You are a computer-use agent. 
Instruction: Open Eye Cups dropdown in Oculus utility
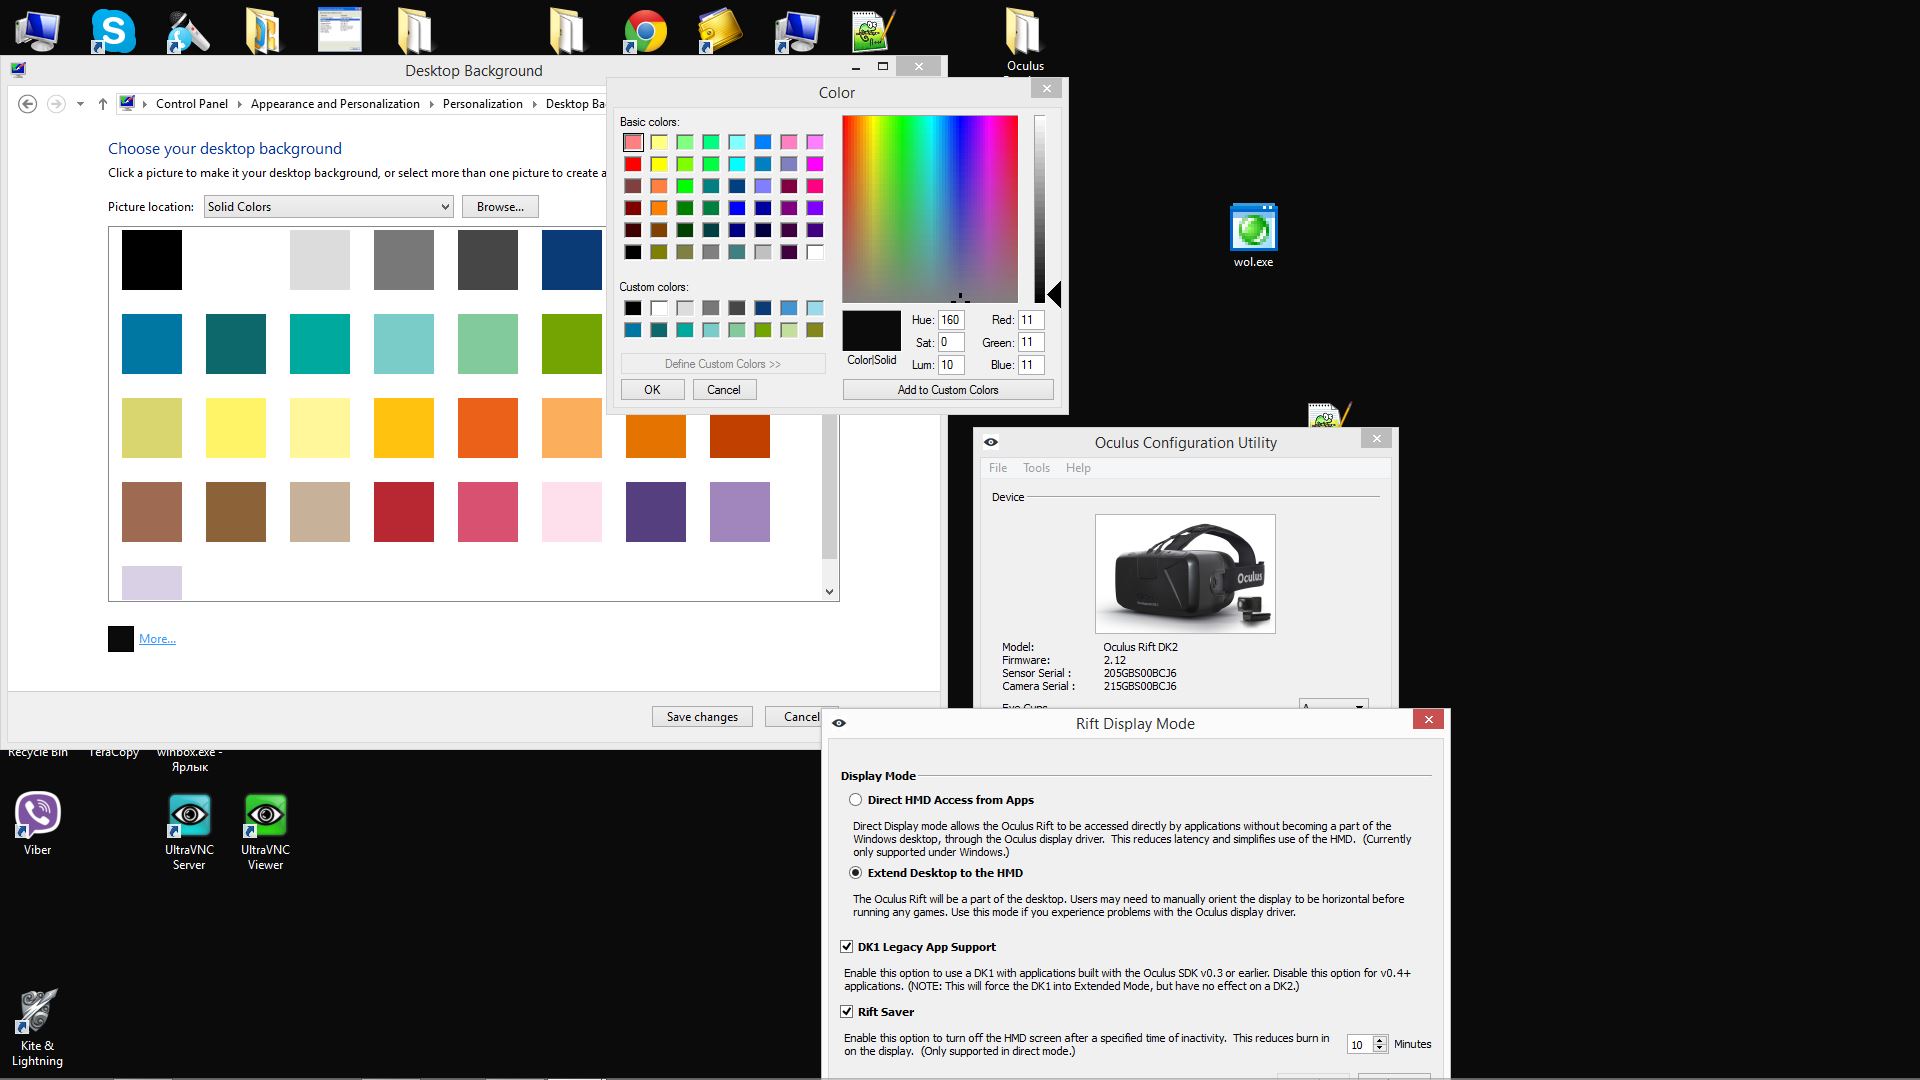pos(1333,705)
